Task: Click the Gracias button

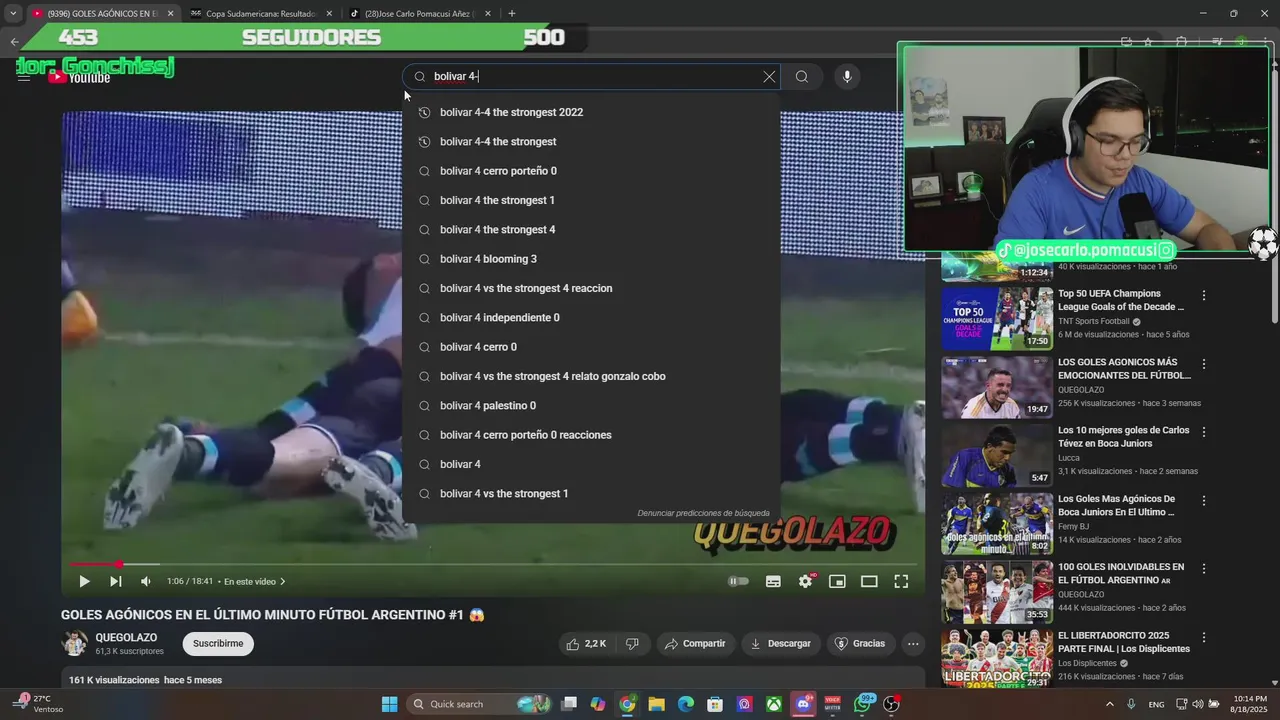Action: pos(860,644)
